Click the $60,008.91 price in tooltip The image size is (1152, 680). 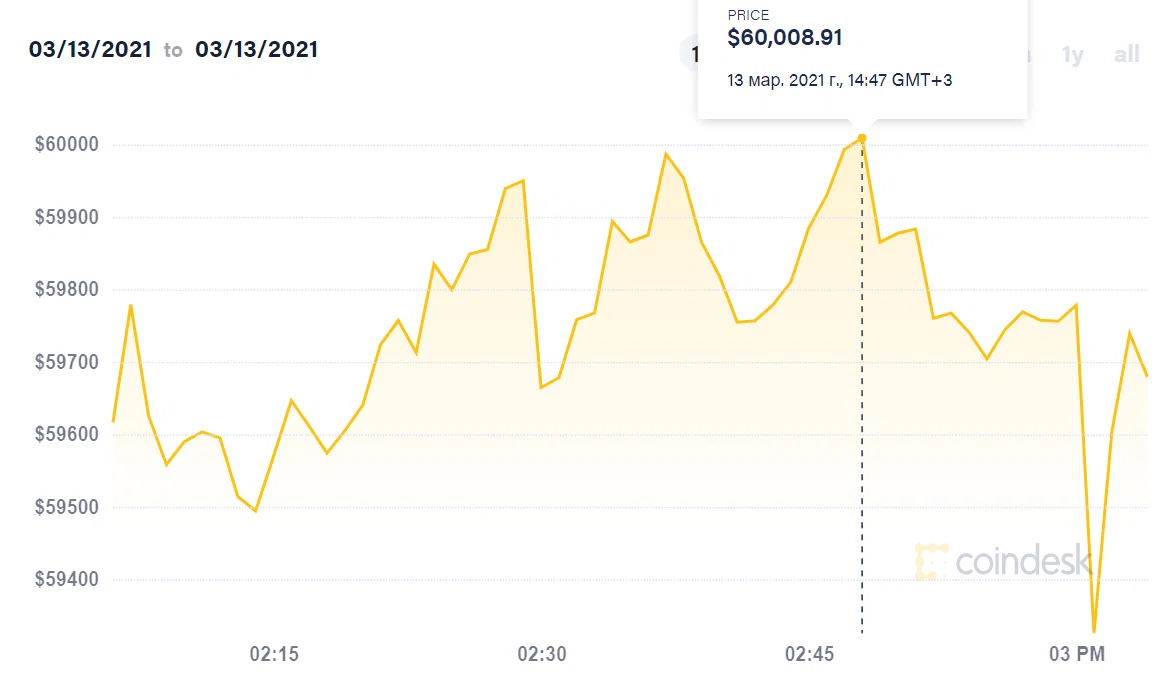(785, 38)
